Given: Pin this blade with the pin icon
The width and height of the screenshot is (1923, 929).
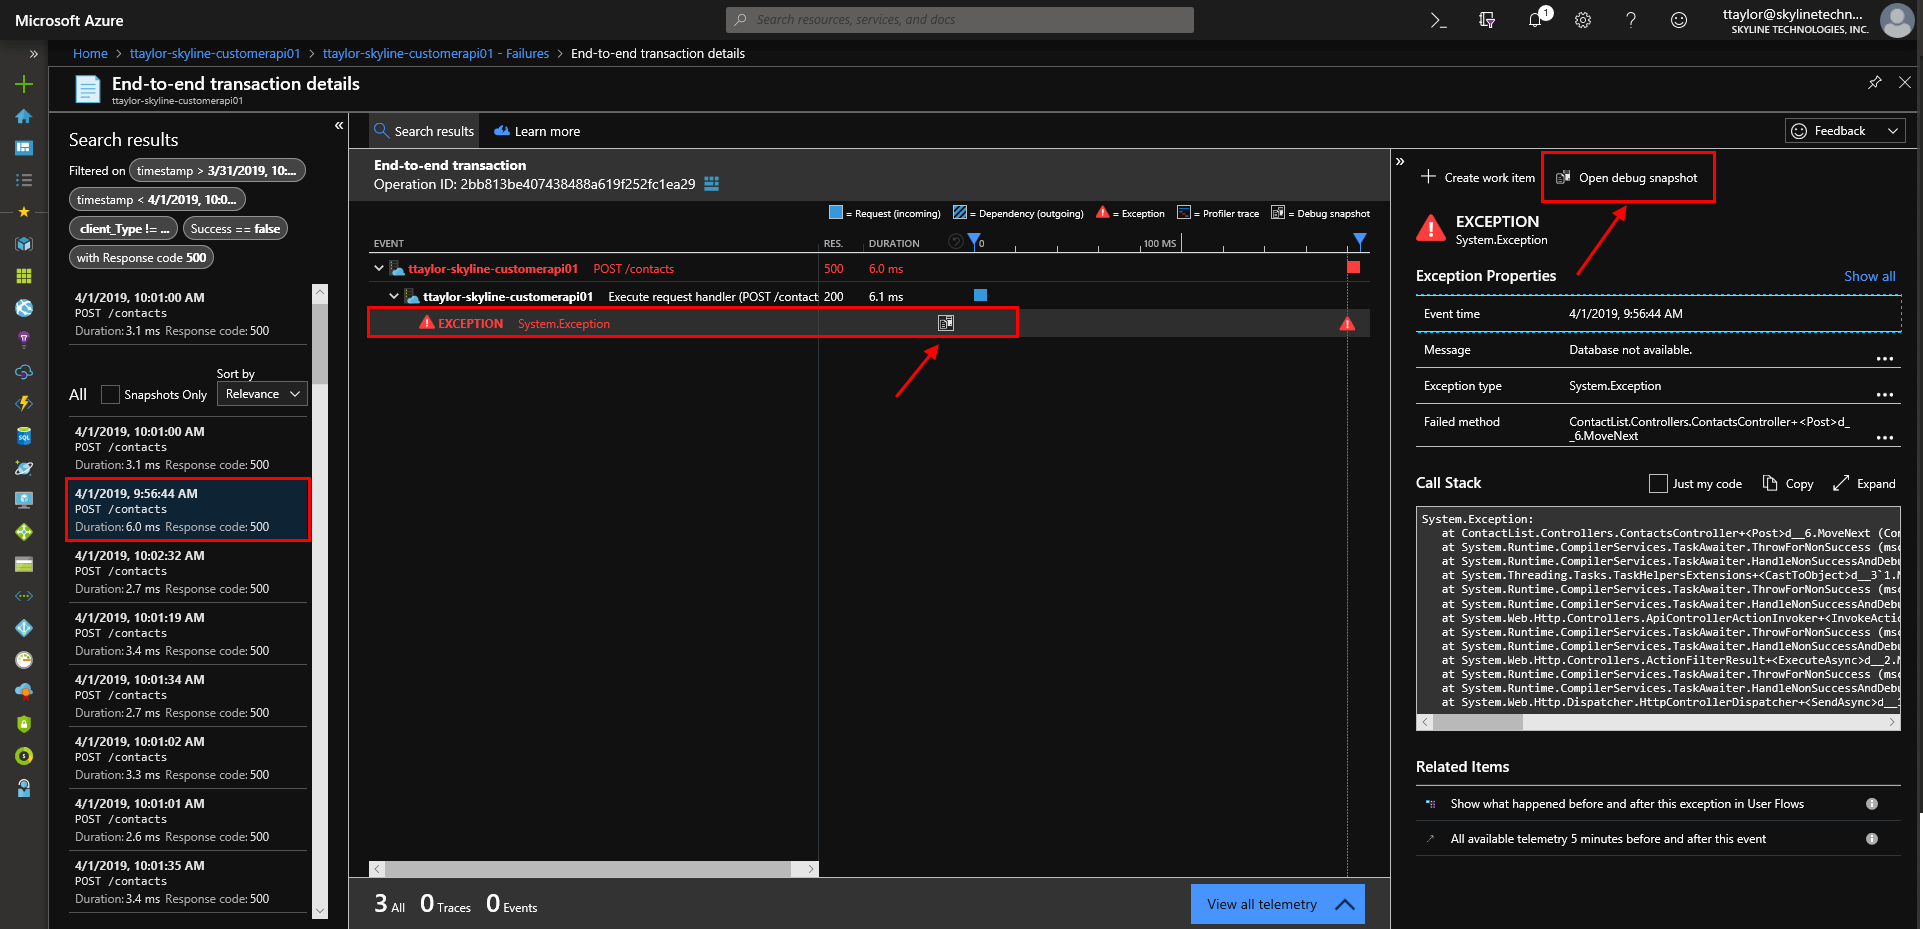Looking at the screenshot, I should (1874, 83).
